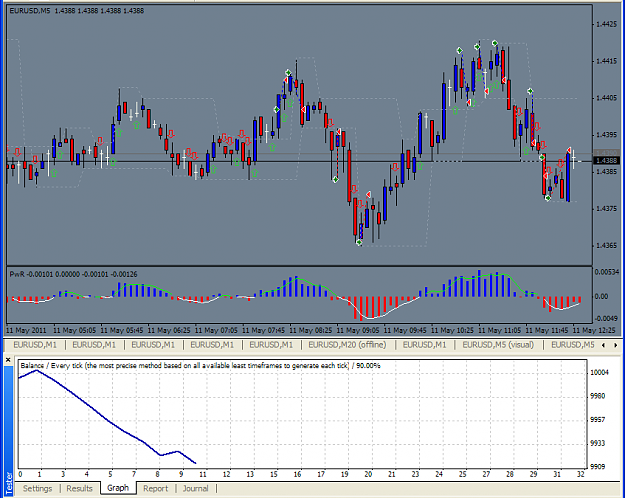Click trade number 16 on balance graph axis
Viewport: 625px width, 498px height.
(x=297, y=474)
